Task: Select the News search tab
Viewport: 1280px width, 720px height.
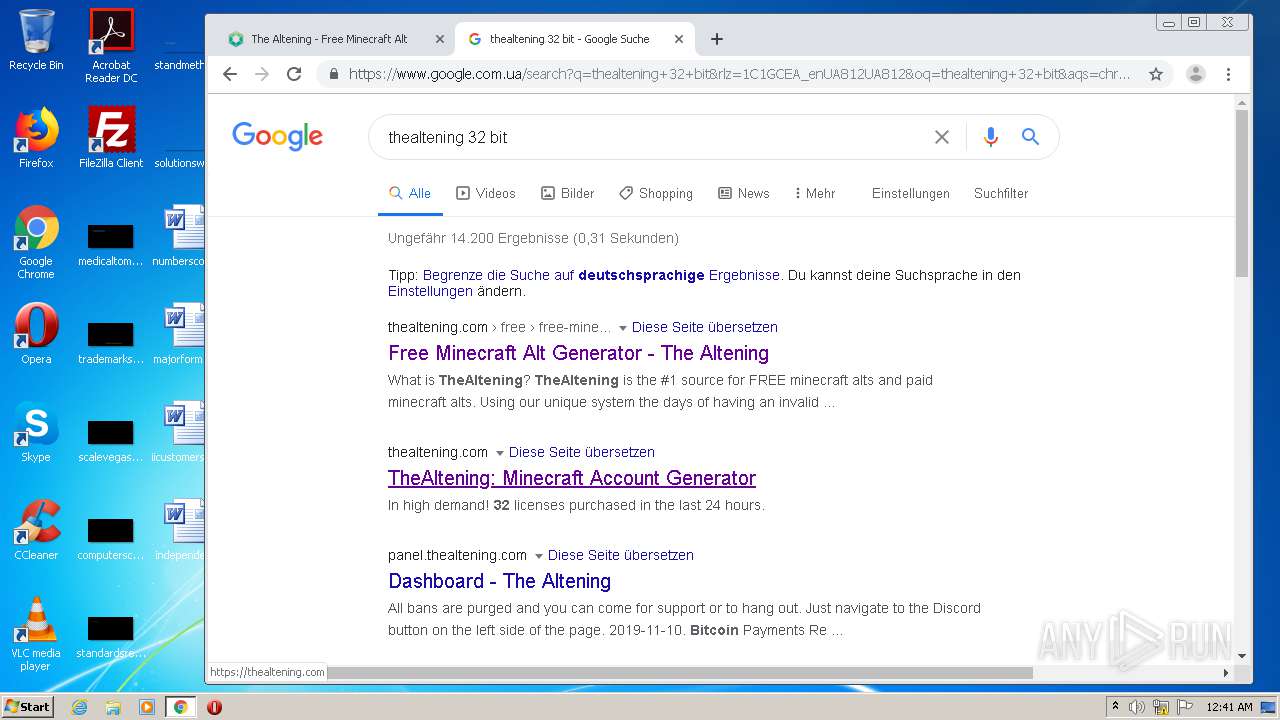Action: point(744,193)
